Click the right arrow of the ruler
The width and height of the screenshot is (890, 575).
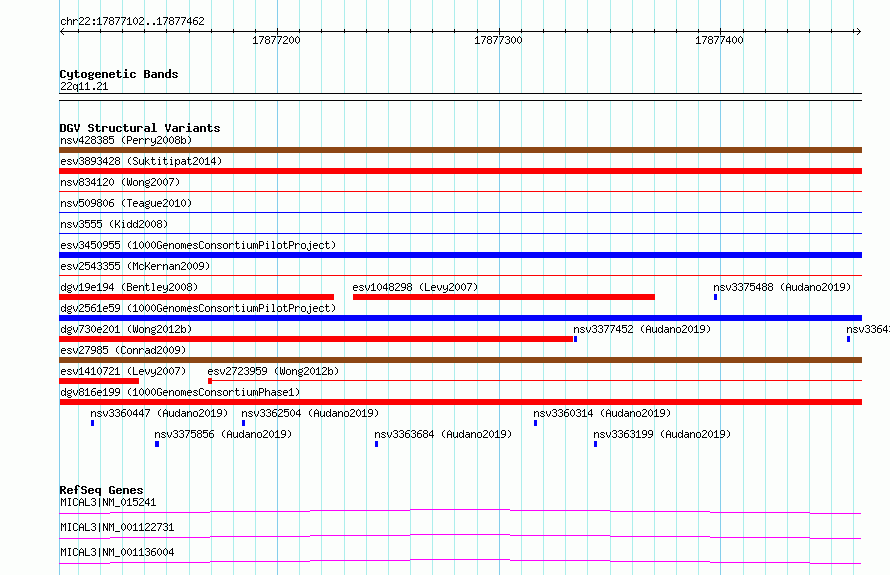(858, 32)
